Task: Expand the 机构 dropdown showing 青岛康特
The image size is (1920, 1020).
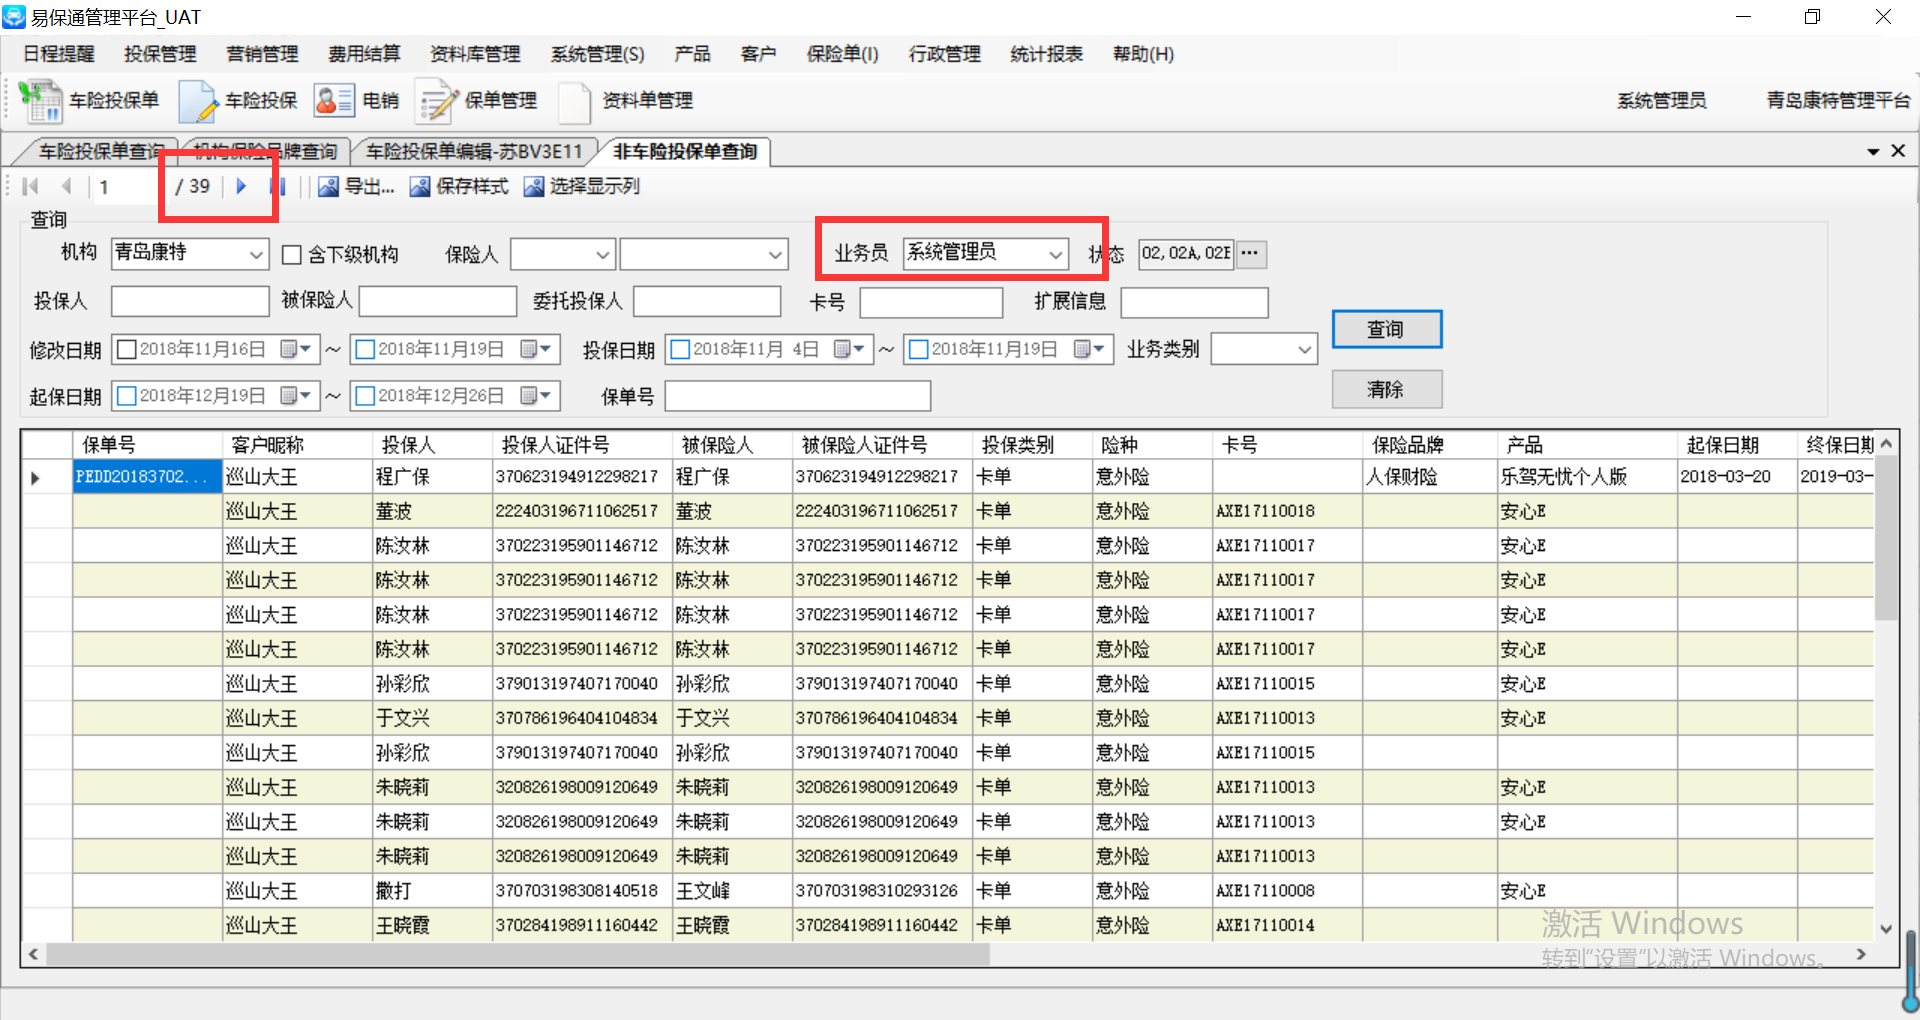Action: [x=256, y=255]
